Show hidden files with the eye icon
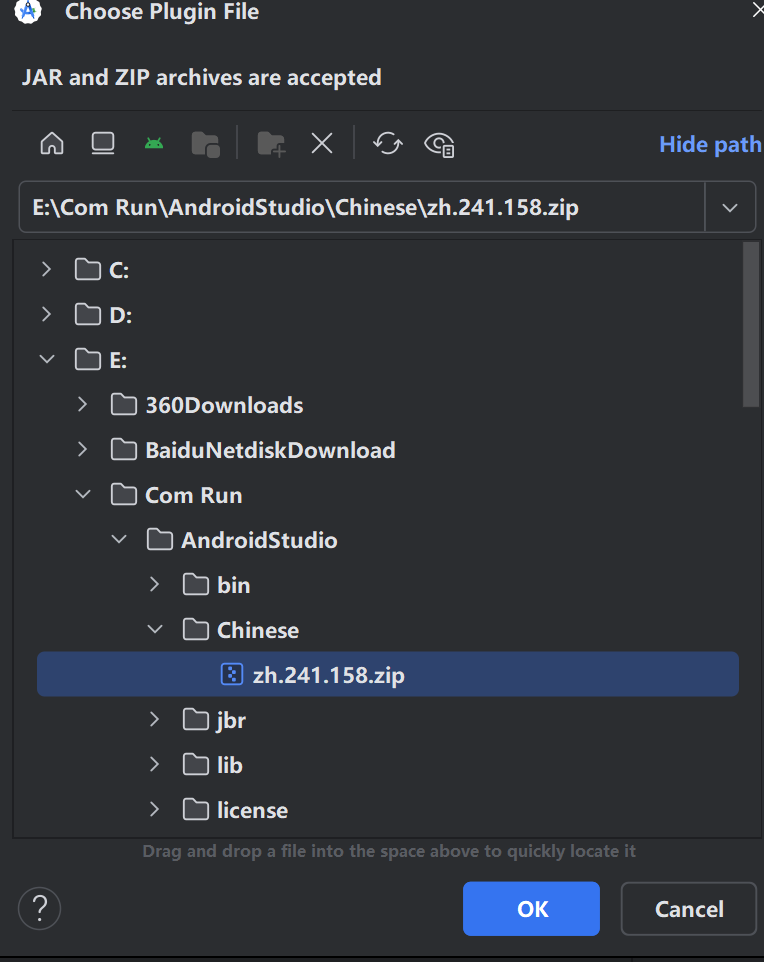Viewport: 764px width, 962px height. [440, 144]
